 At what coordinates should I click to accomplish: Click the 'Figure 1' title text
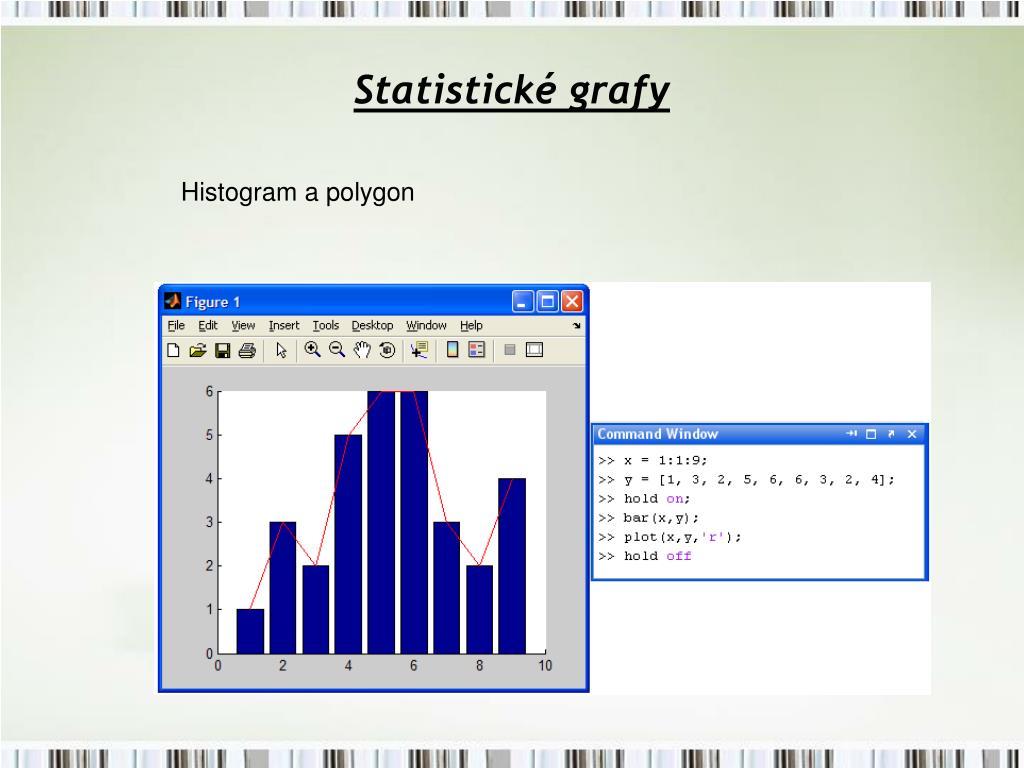(x=213, y=302)
